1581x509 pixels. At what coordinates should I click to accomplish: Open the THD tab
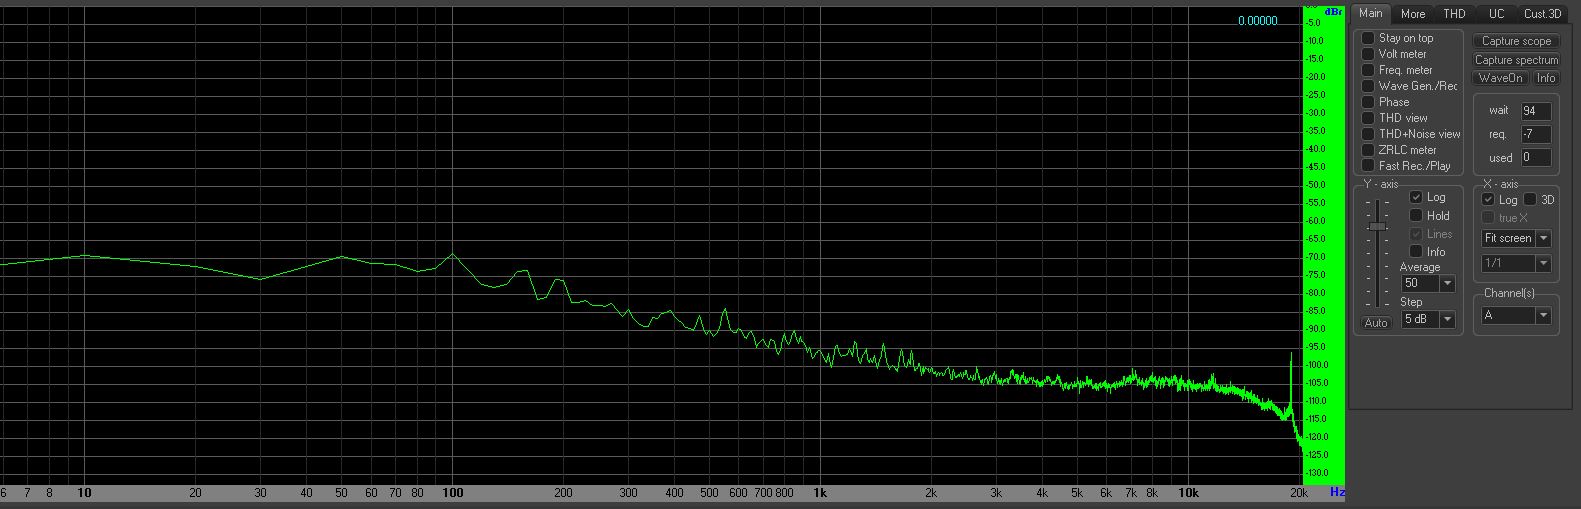click(x=1455, y=14)
